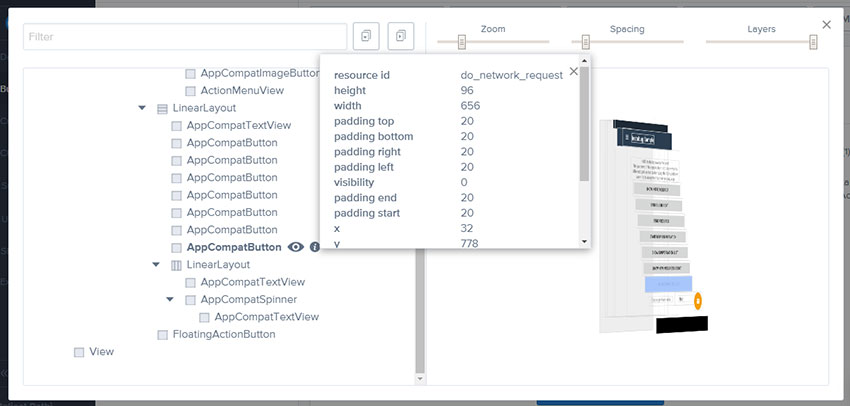Screen dimensions: 850x406
Task: Click the info icon next to bold AppCompatButton
Action: pyautogui.click(x=314, y=247)
